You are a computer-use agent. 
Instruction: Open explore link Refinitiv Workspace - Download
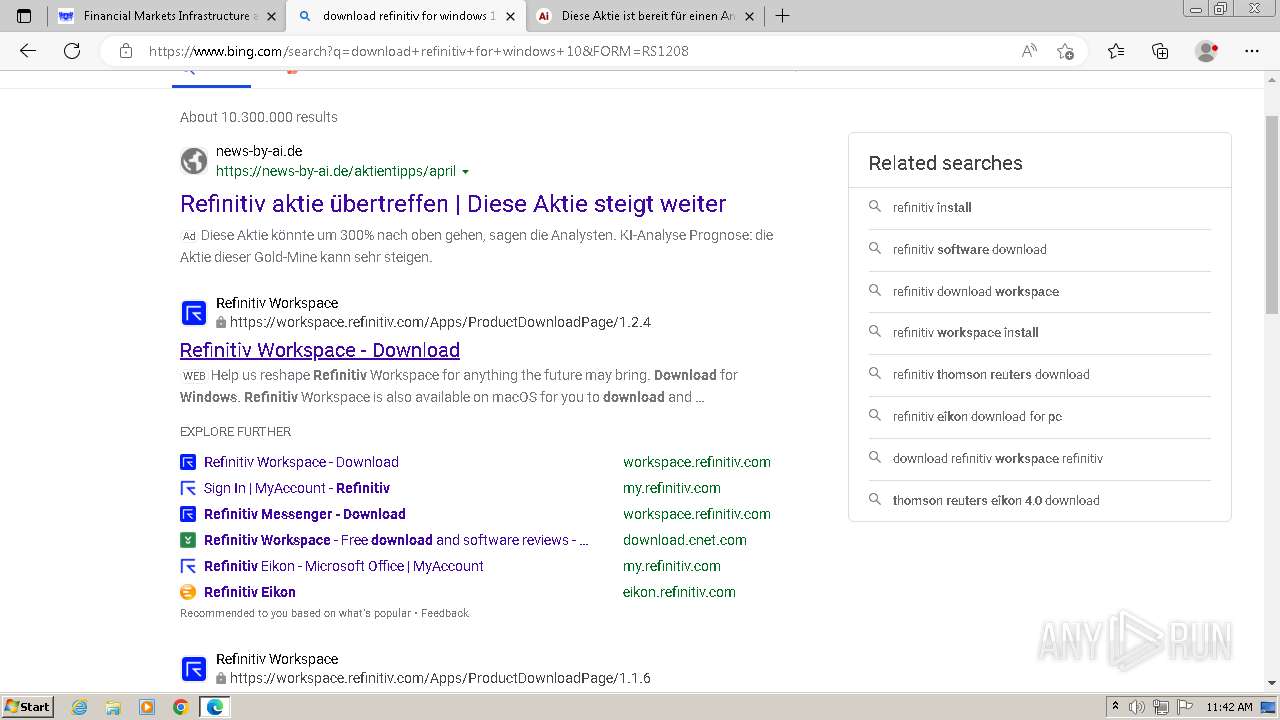point(301,462)
